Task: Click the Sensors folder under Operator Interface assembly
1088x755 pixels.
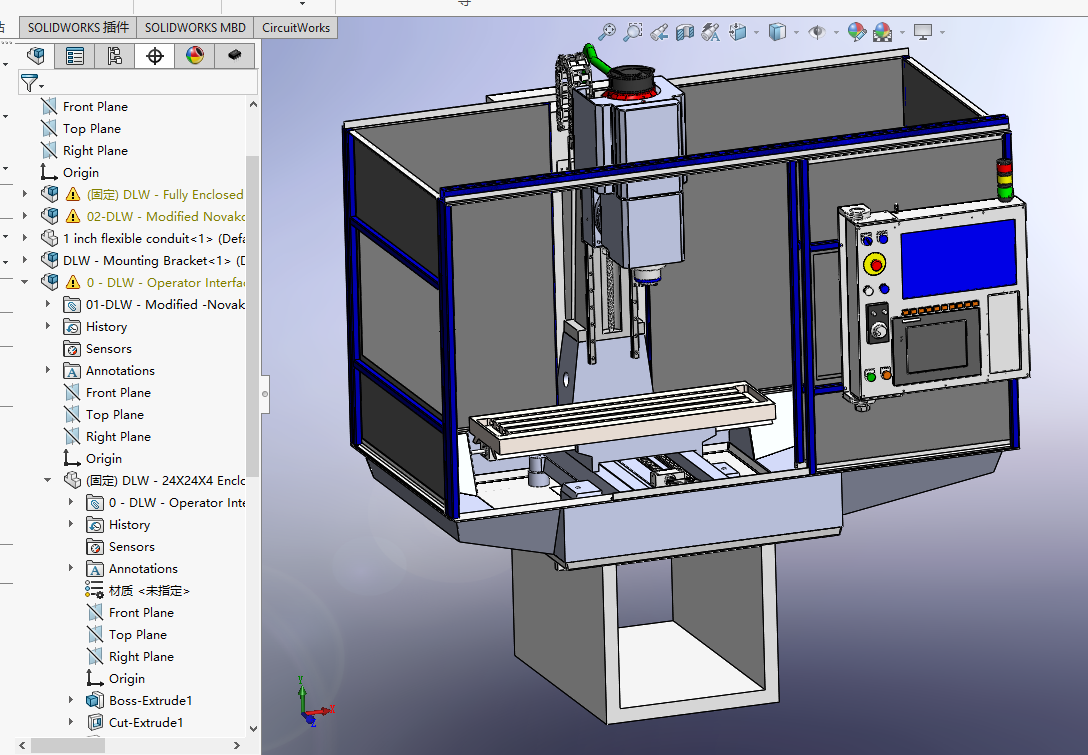Action: point(108,348)
